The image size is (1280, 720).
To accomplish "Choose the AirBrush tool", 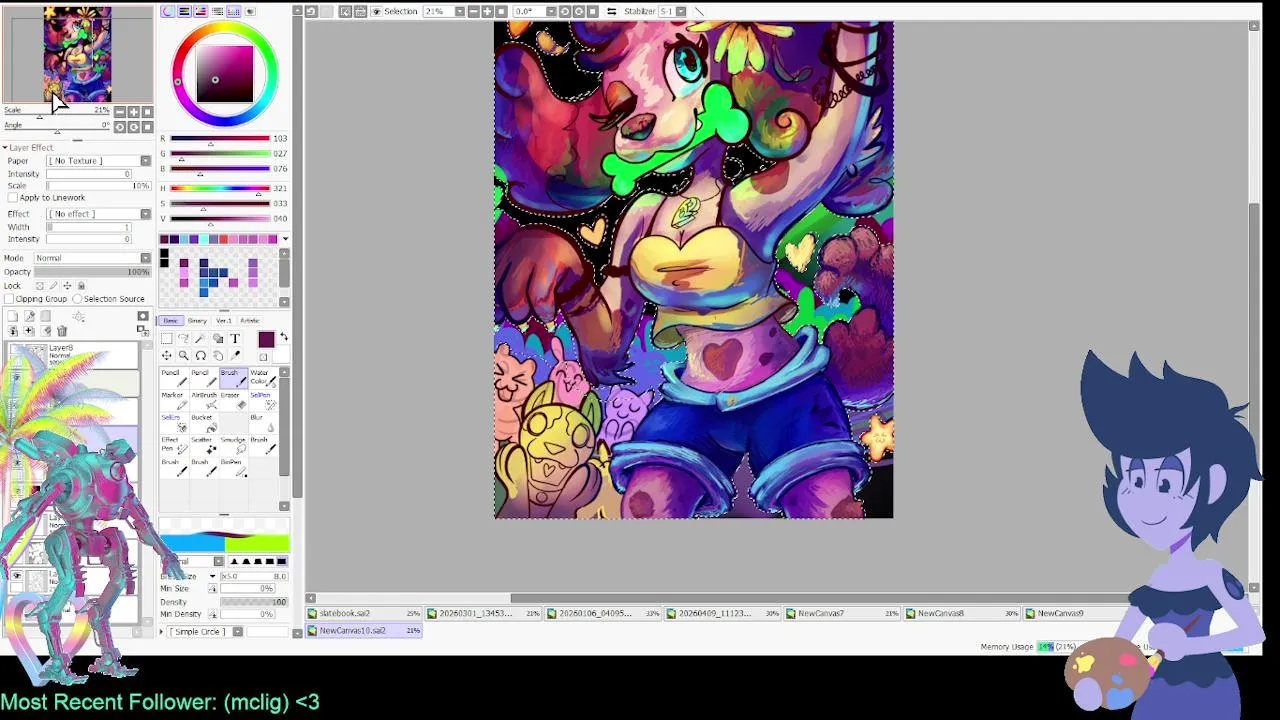I will pyautogui.click(x=204, y=400).
